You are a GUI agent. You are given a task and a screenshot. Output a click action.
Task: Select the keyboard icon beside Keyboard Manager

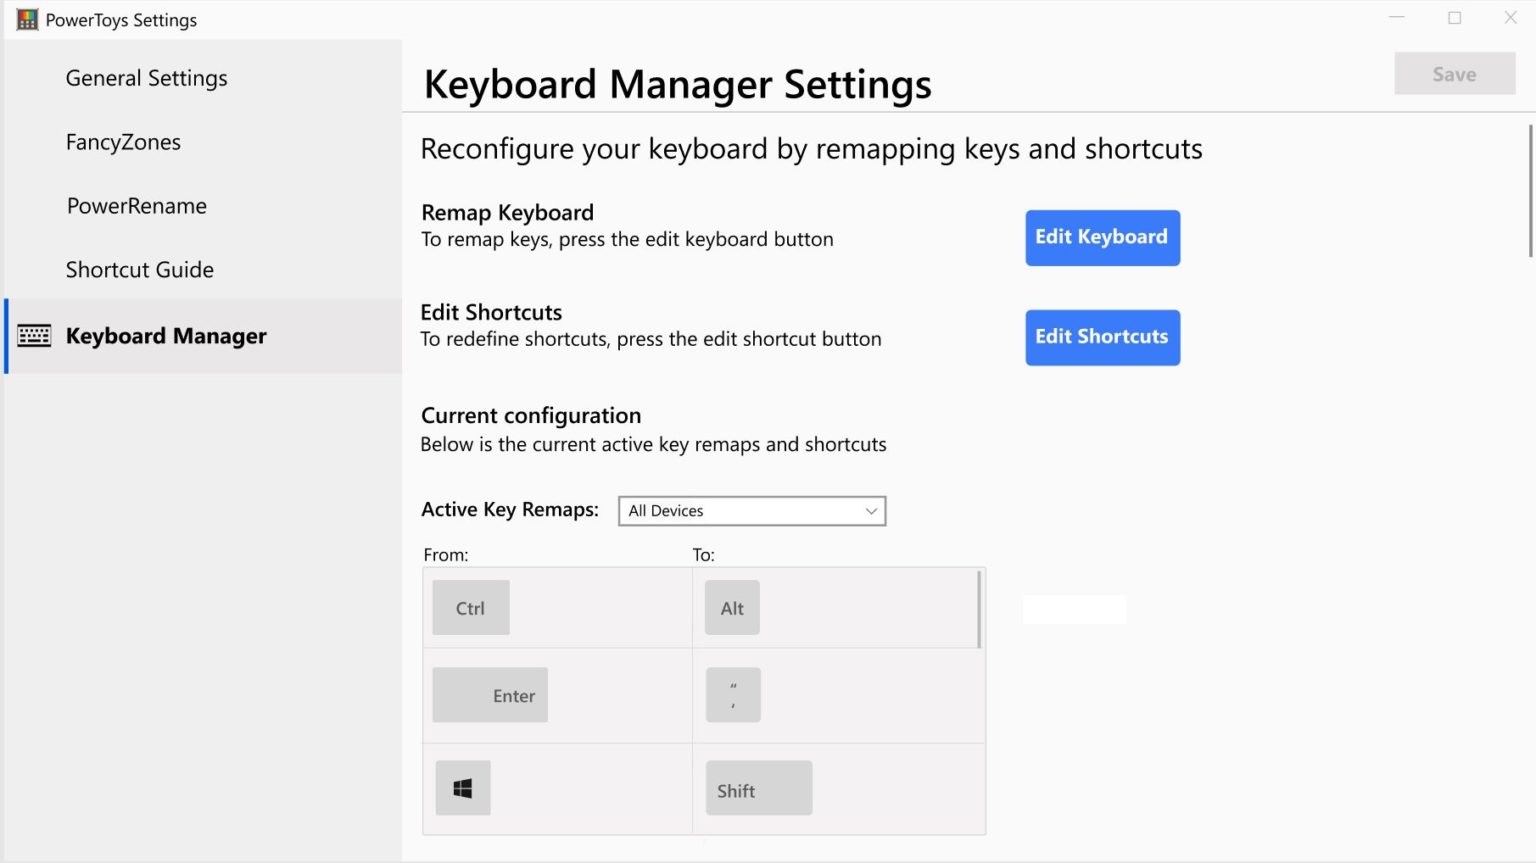[x=34, y=336]
